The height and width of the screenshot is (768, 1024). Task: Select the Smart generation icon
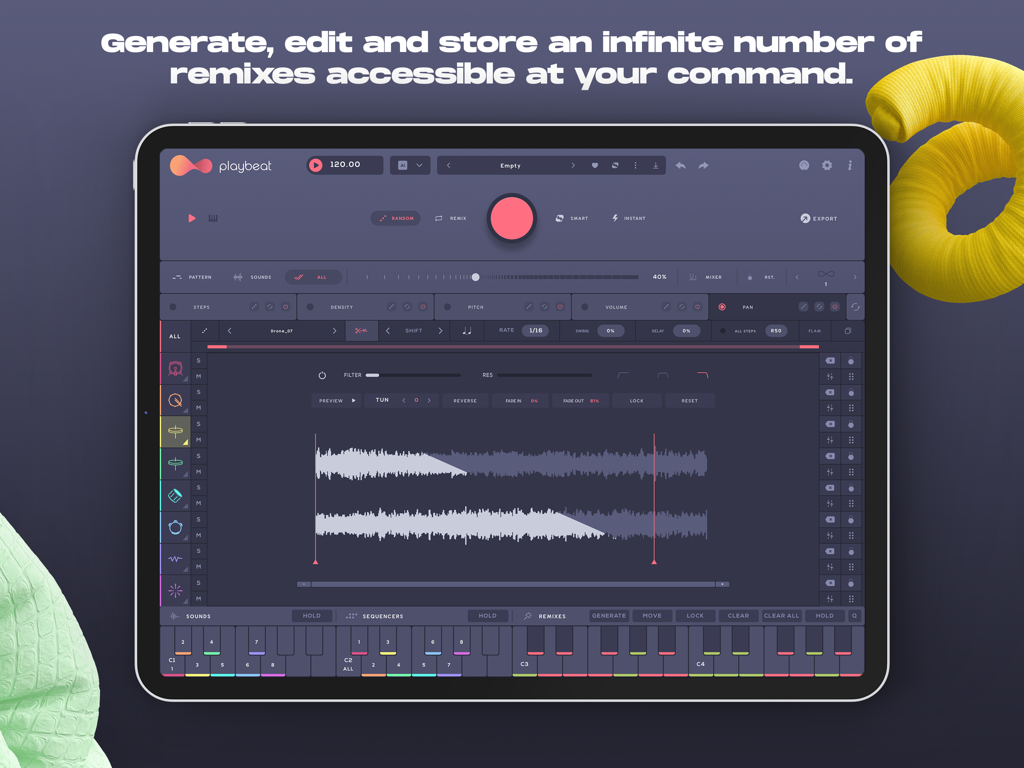click(558, 218)
